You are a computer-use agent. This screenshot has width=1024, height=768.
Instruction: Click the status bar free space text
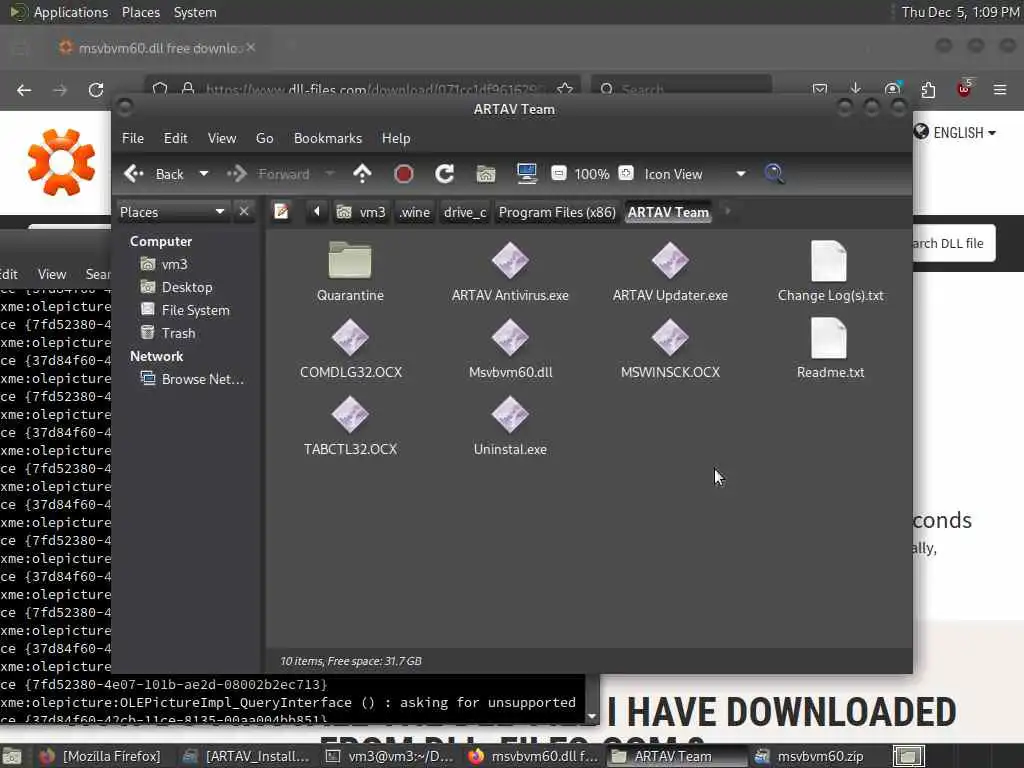pyautogui.click(x=351, y=661)
